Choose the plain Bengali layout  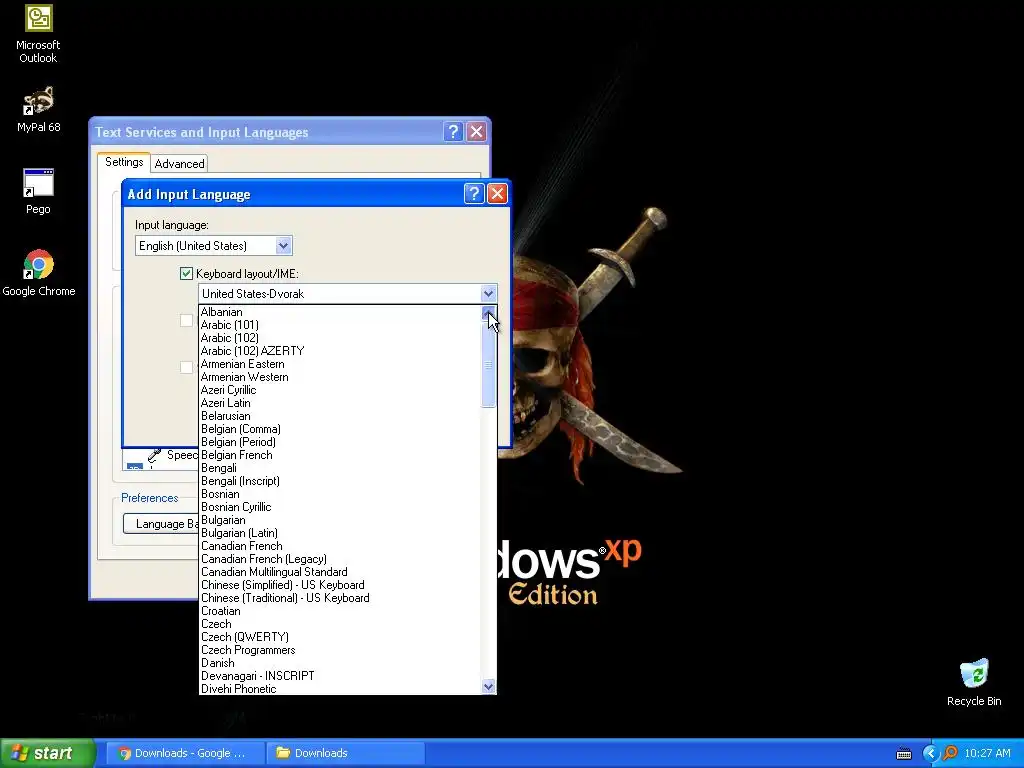point(340,468)
